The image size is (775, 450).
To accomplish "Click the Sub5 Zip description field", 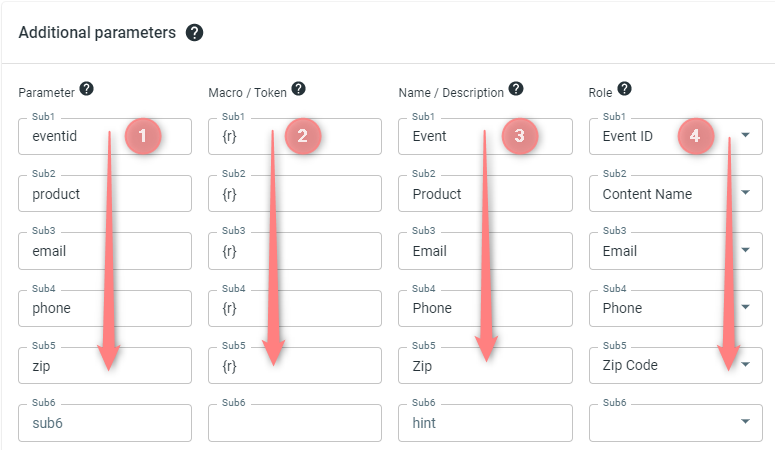I will coord(485,365).
